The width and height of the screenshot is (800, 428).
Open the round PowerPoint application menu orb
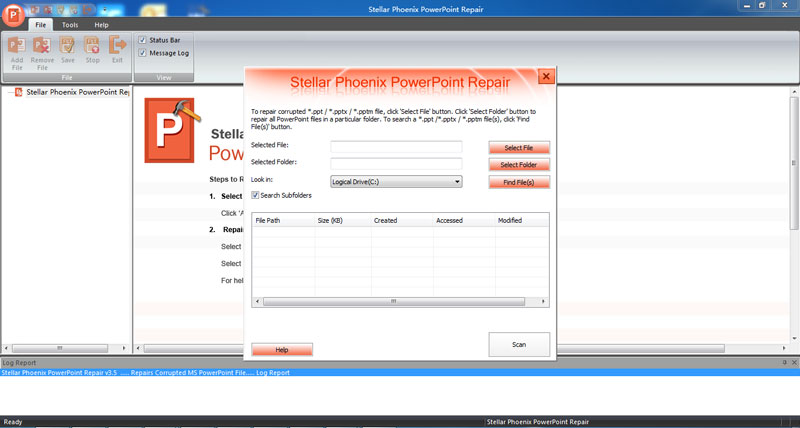pos(13,15)
